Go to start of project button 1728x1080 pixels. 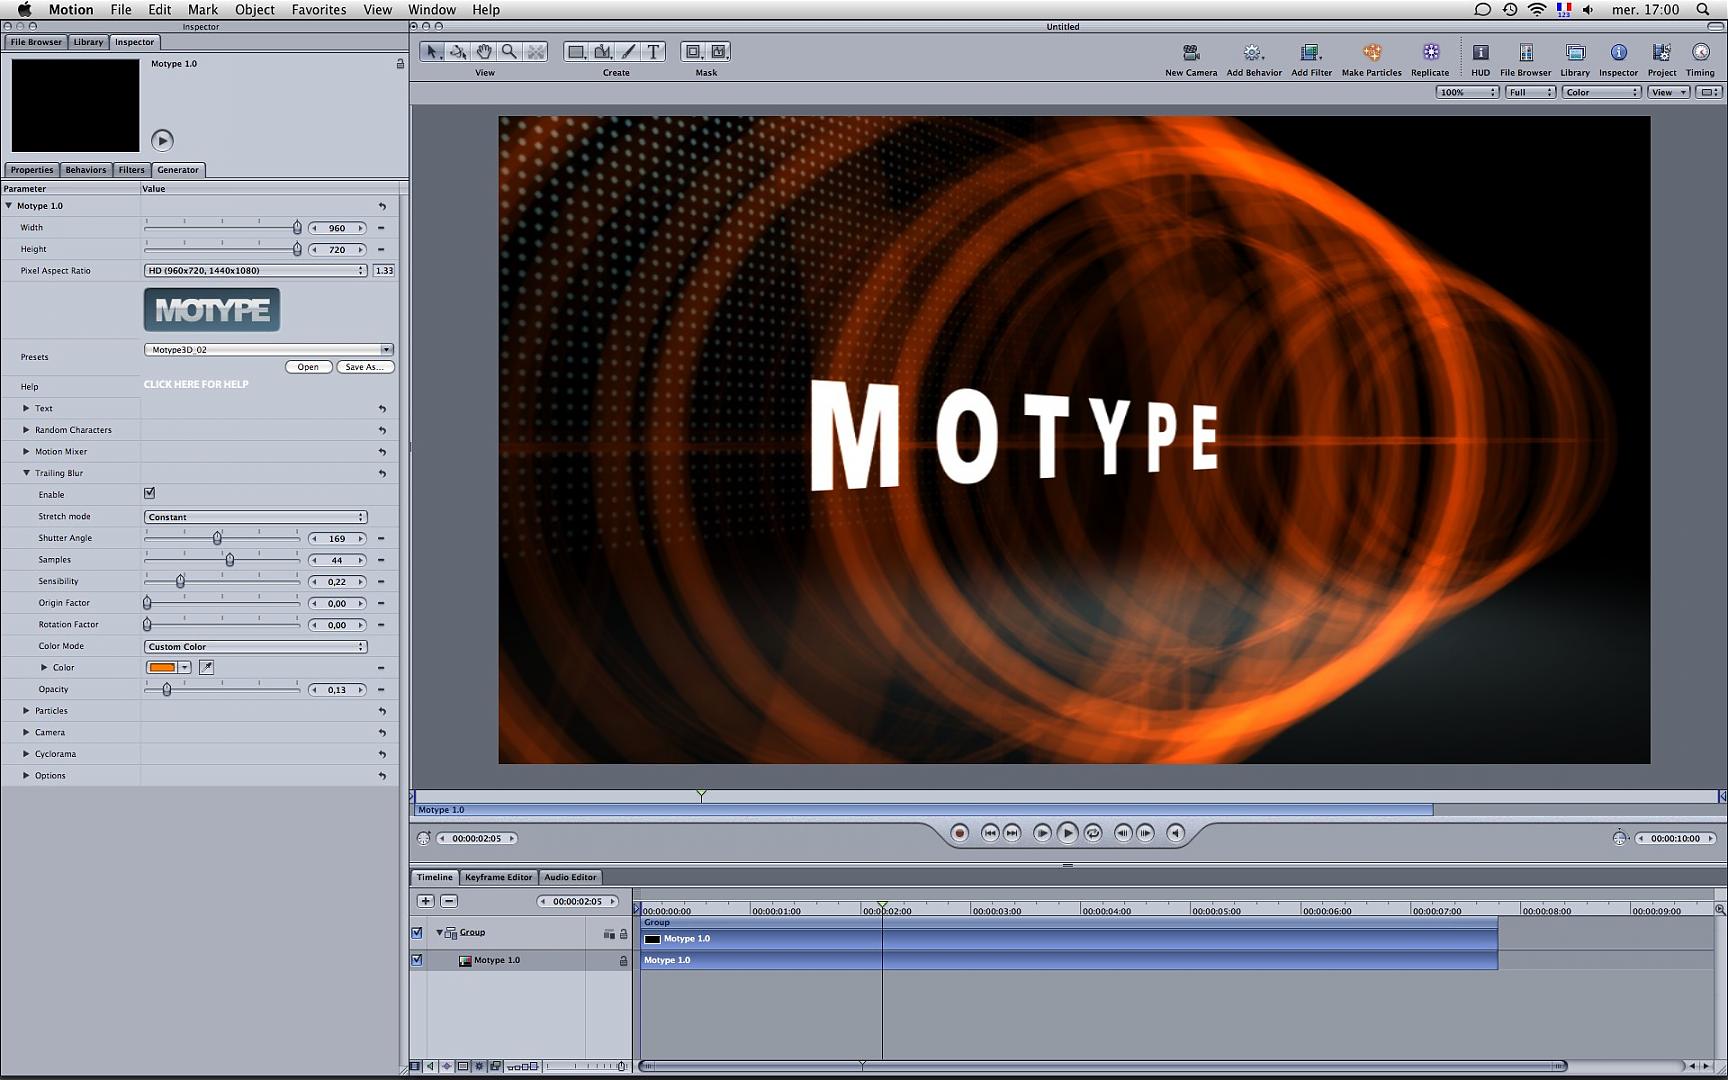990,833
